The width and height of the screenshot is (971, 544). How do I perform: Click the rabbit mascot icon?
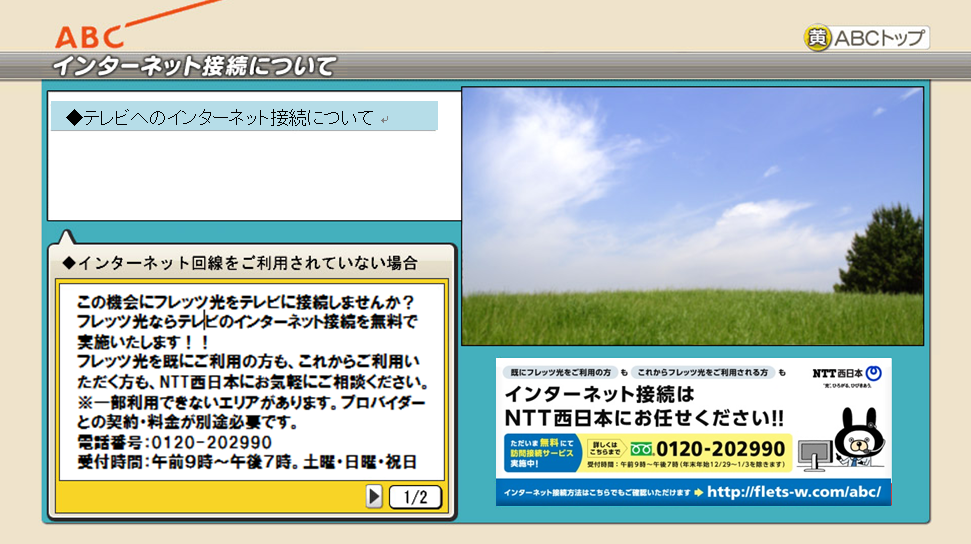(858, 437)
